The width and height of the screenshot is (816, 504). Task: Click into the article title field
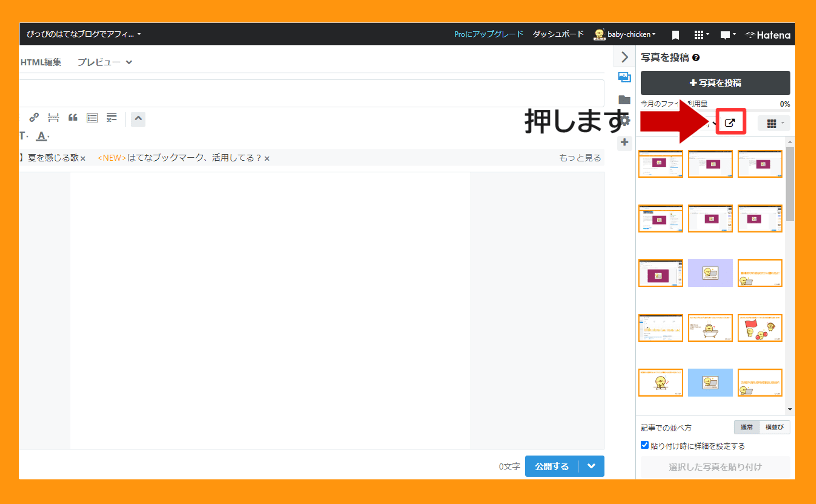[x=311, y=93]
